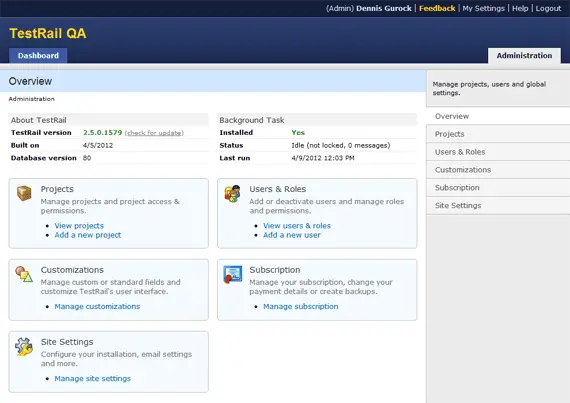Open Manage site settings link

pos(92,378)
